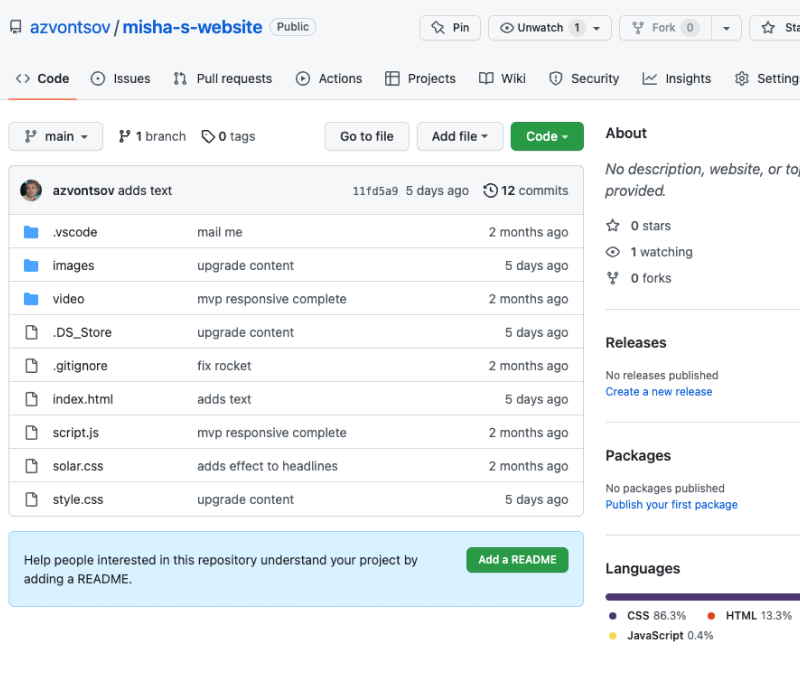Open the green Code dropdown button
The height and width of the screenshot is (683, 800).
coord(547,136)
